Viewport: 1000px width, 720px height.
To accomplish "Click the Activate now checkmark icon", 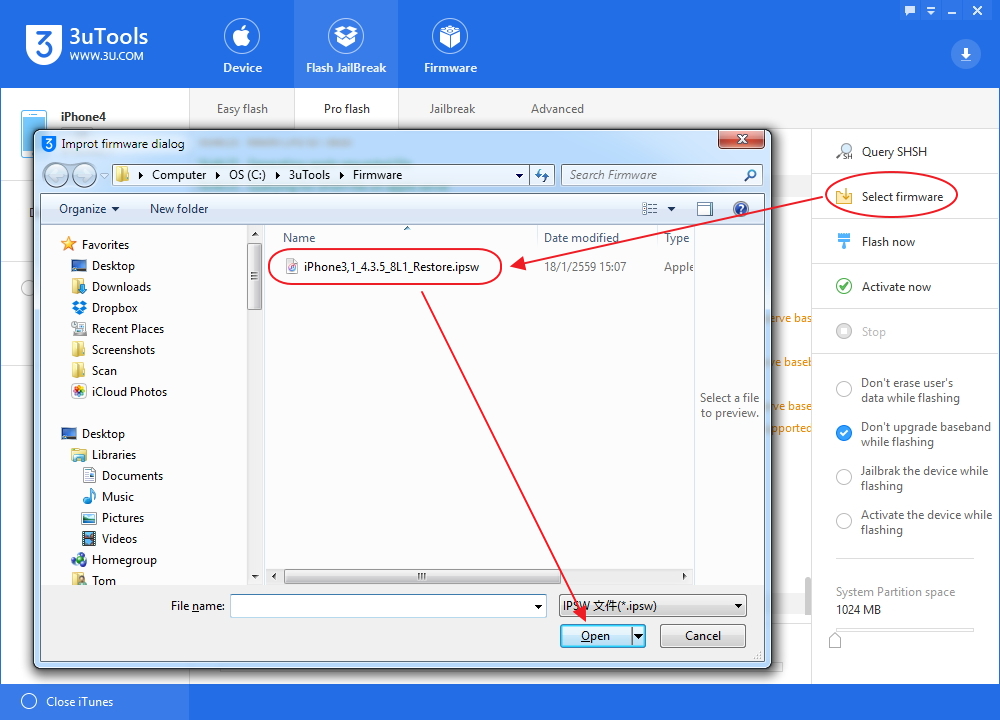I will [x=844, y=286].
